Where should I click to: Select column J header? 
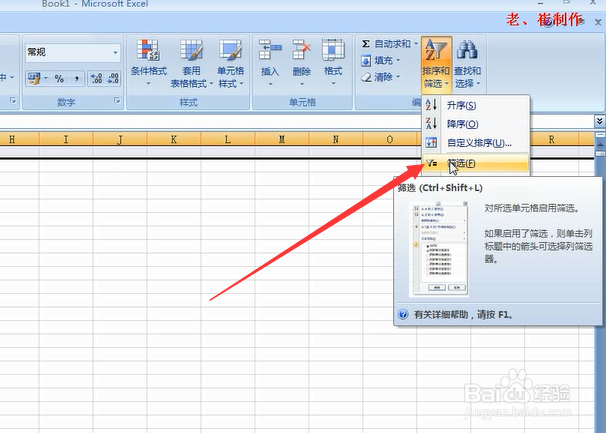point(120,139)
